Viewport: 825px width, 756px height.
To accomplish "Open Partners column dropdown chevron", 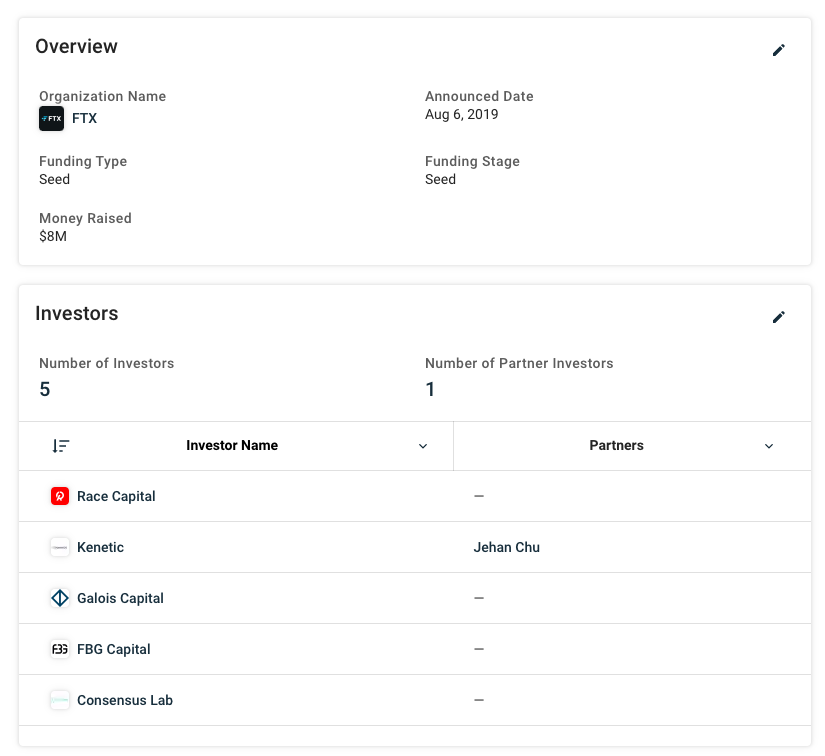I will pyautogui.click(x=769, y=446).
